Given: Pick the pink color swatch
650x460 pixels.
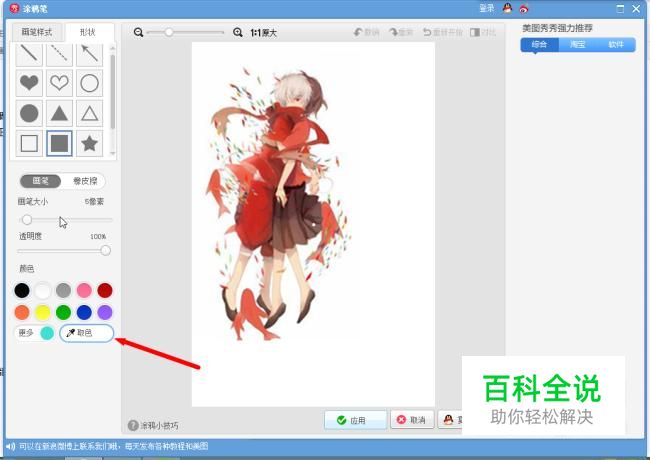Looking at the screenshot, I should point(84,291).
